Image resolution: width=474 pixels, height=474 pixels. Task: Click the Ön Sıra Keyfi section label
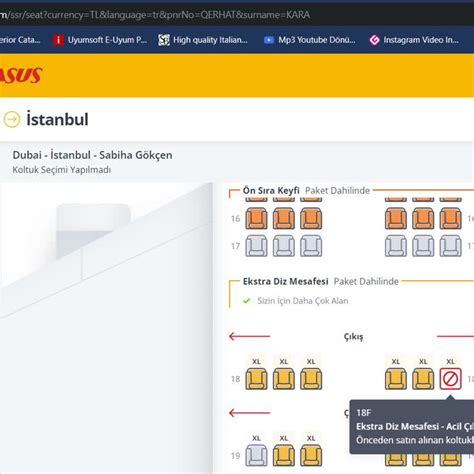(271, 190)
